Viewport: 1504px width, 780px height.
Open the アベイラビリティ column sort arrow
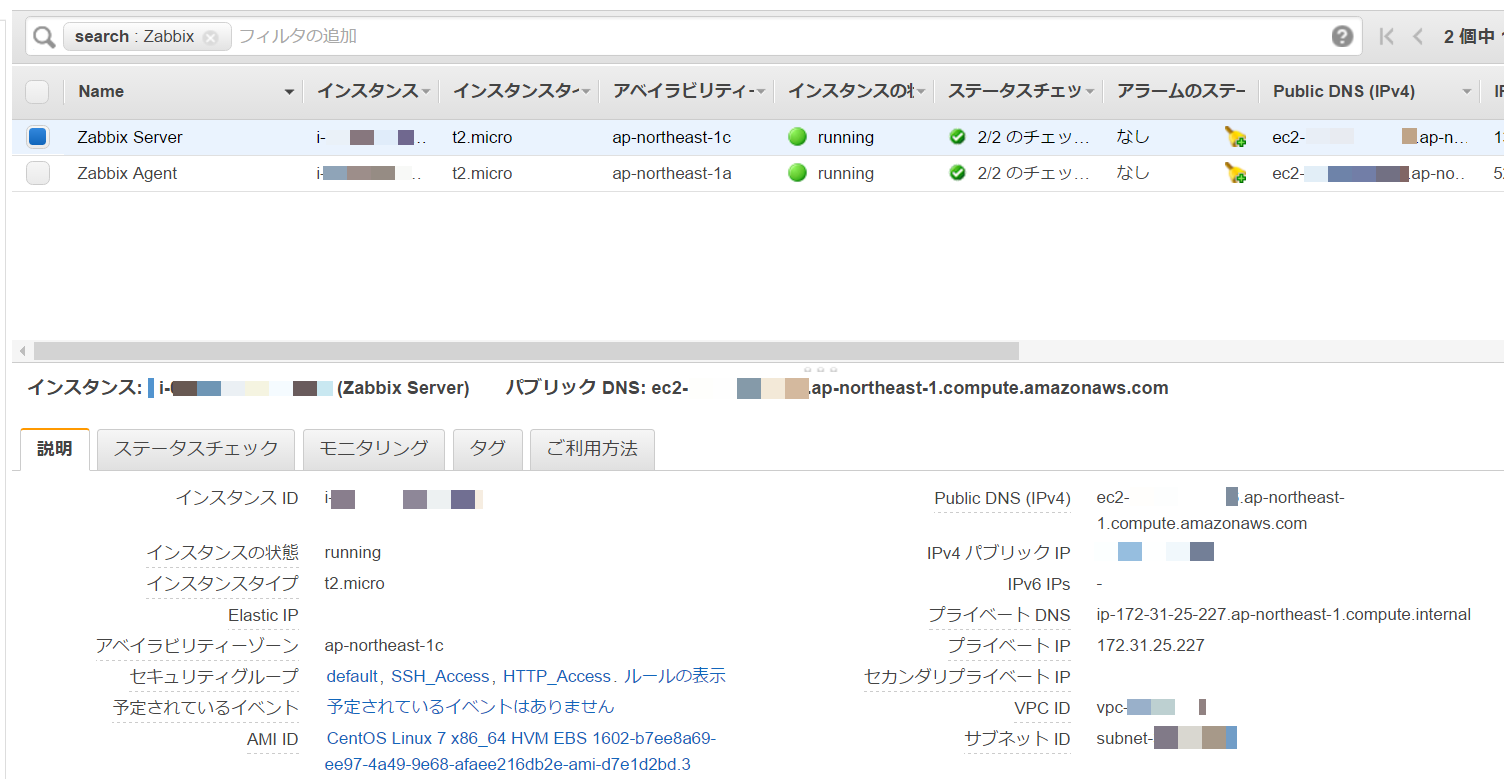coord(761,92)
